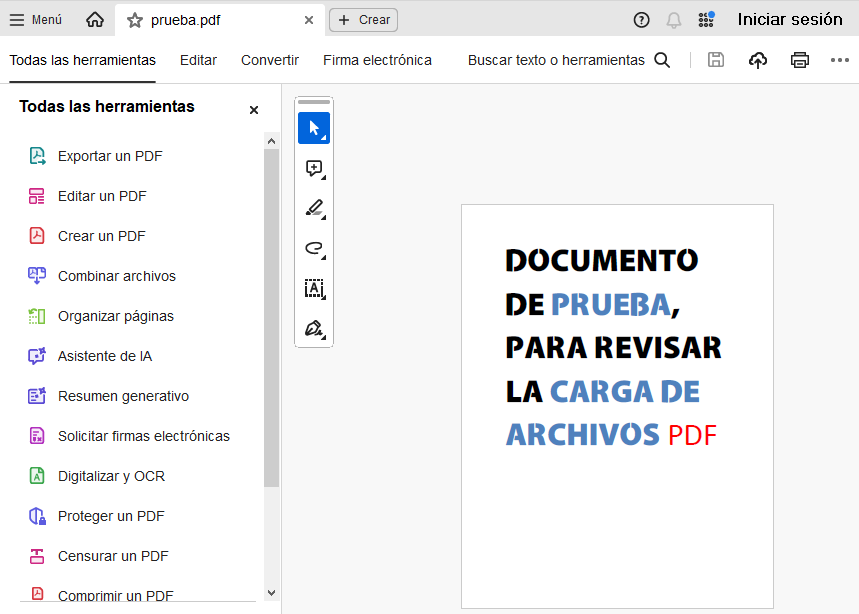Choose the add comment tool

pos(314,168)
